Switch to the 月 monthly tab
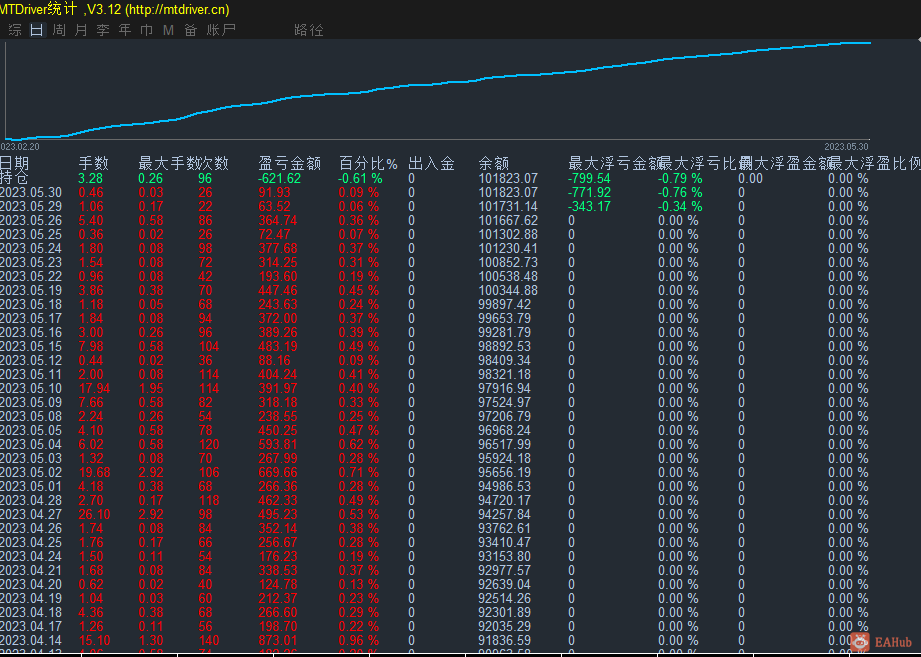 coord(81,30)
